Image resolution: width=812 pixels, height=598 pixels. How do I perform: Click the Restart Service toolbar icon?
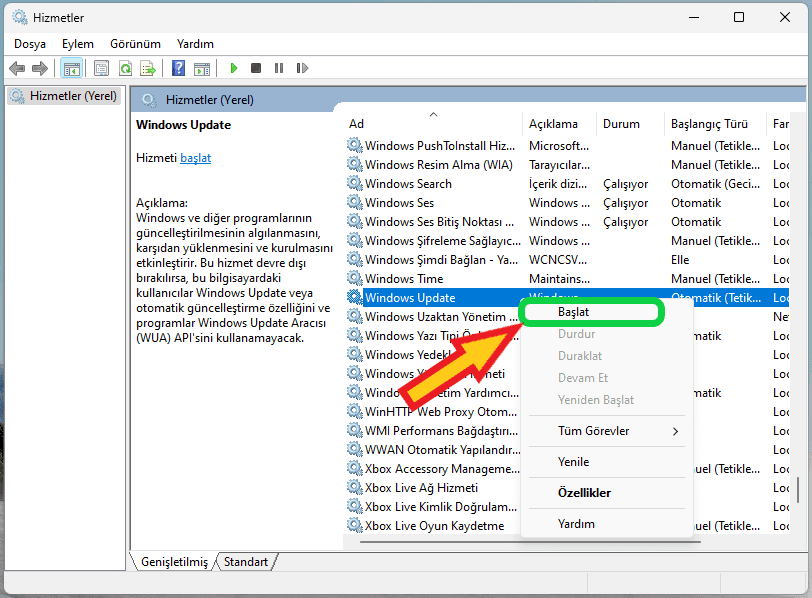(x=302, y=68)
